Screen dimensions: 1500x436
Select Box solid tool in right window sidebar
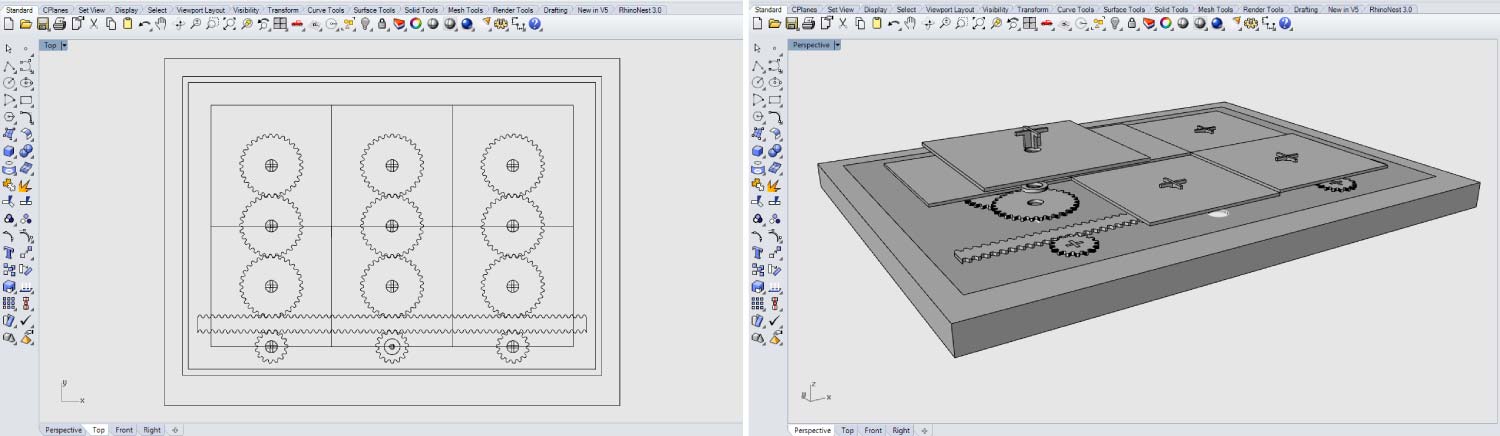759,151
